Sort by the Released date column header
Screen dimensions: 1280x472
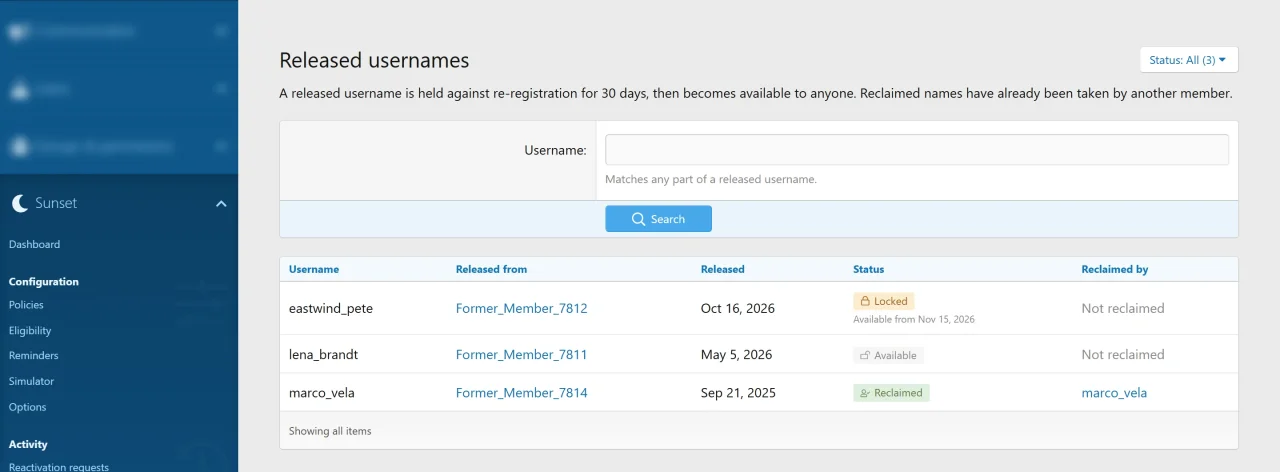click(x=722, y=269)
